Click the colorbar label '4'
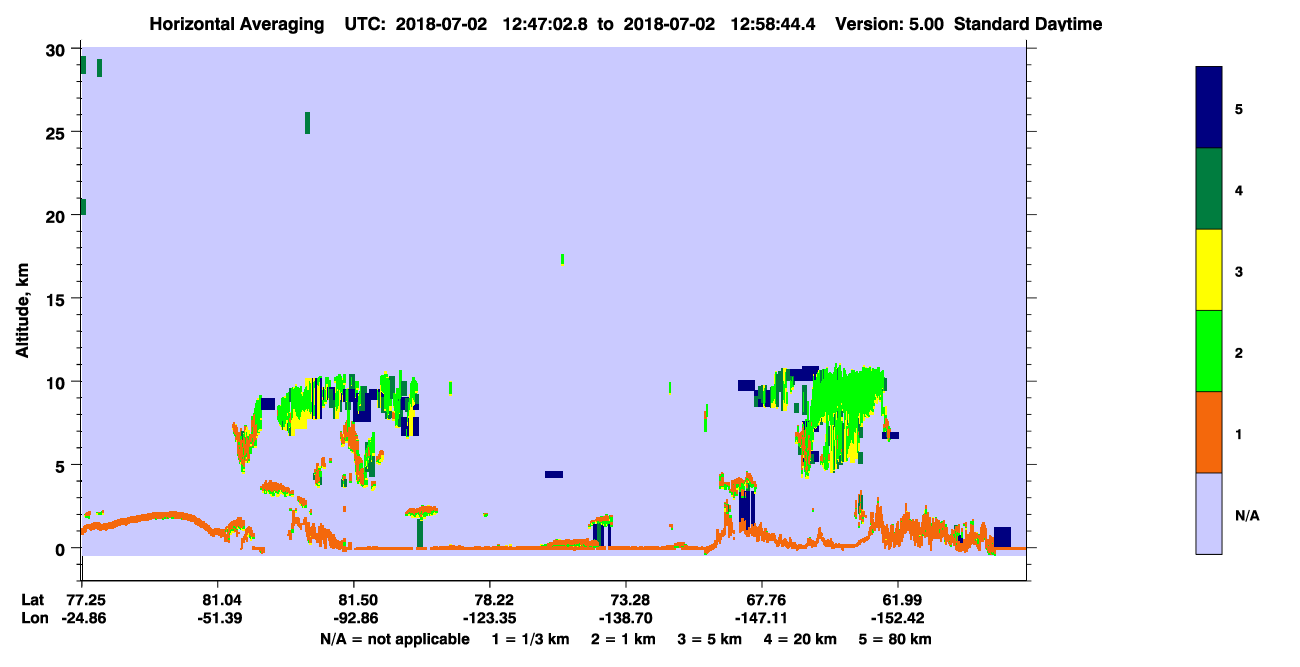The height and width of the screenshot is (667, 1300). point(1239,190)
